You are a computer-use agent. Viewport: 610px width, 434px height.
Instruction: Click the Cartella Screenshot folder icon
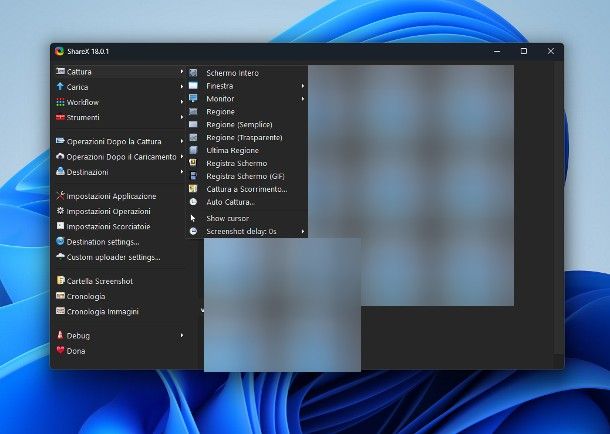(x=60, y=280)
